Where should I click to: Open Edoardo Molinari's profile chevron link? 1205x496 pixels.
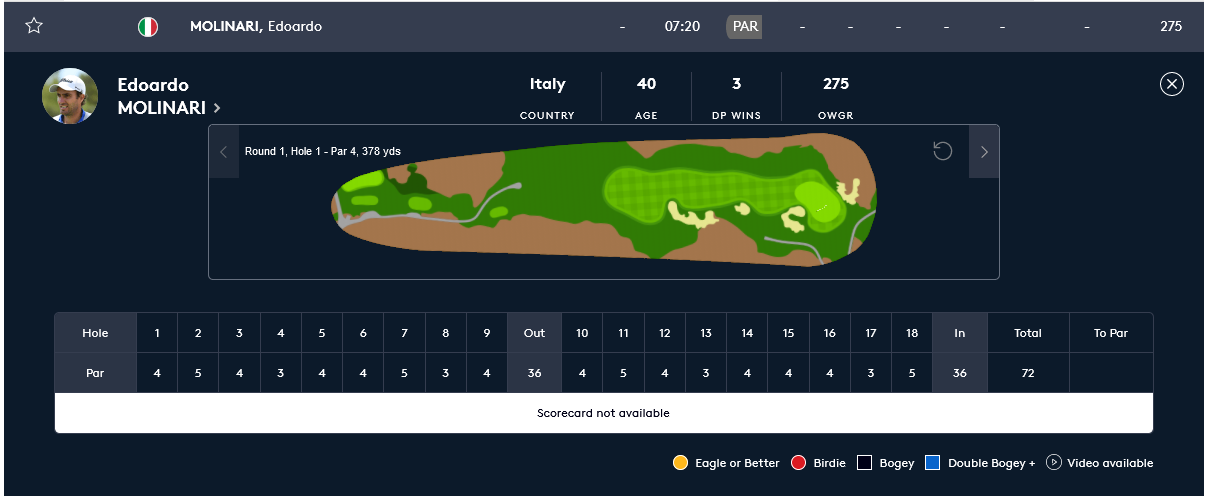pos(217,108)
